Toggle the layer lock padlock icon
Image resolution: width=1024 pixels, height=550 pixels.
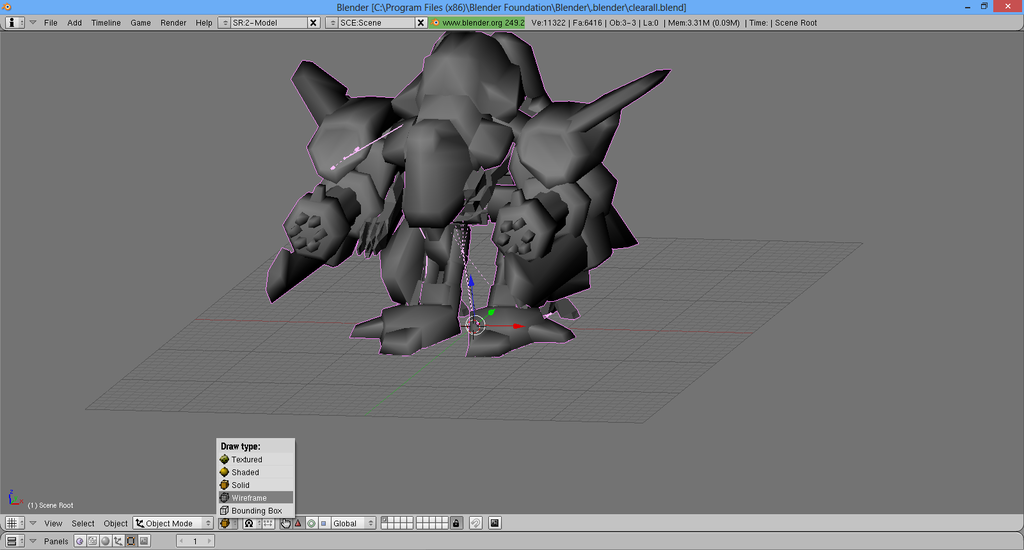click(x=456, y=523)
